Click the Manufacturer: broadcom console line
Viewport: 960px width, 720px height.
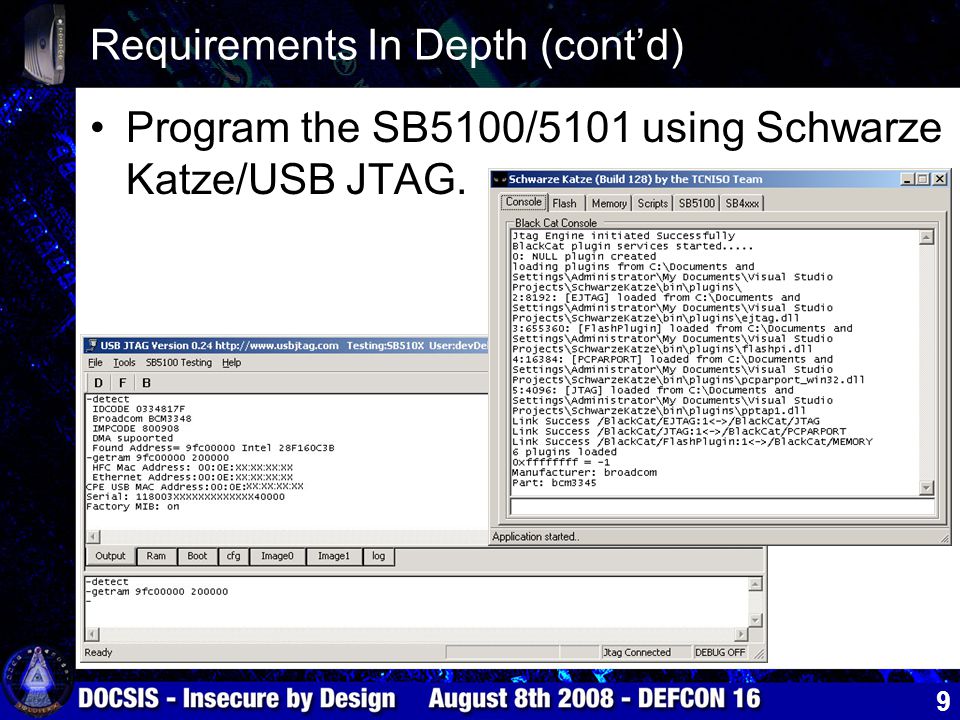coord(585,473)
